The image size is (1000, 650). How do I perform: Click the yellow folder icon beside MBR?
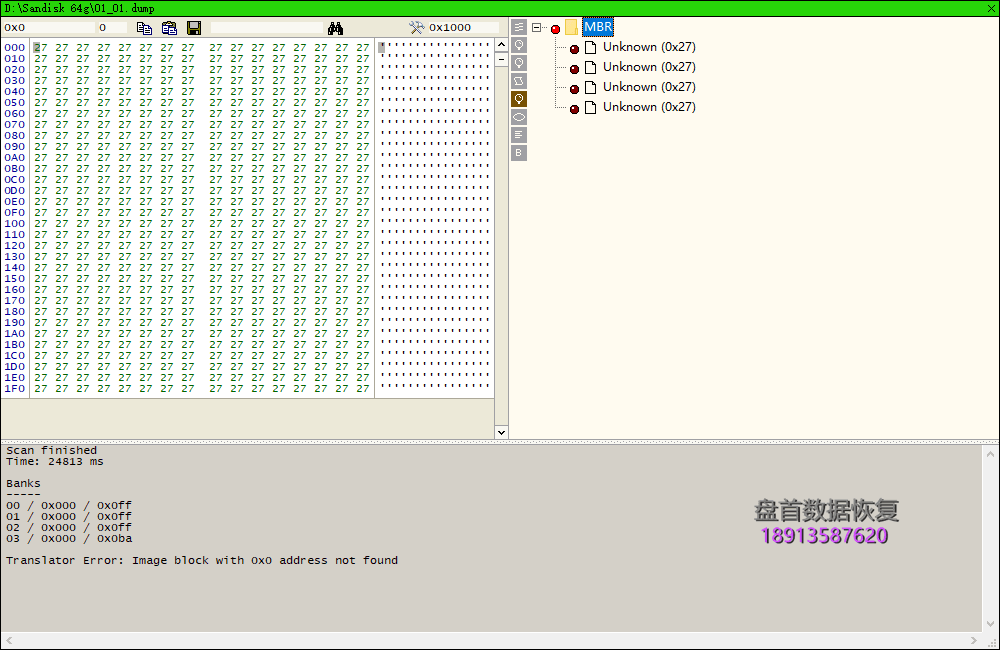571,27
